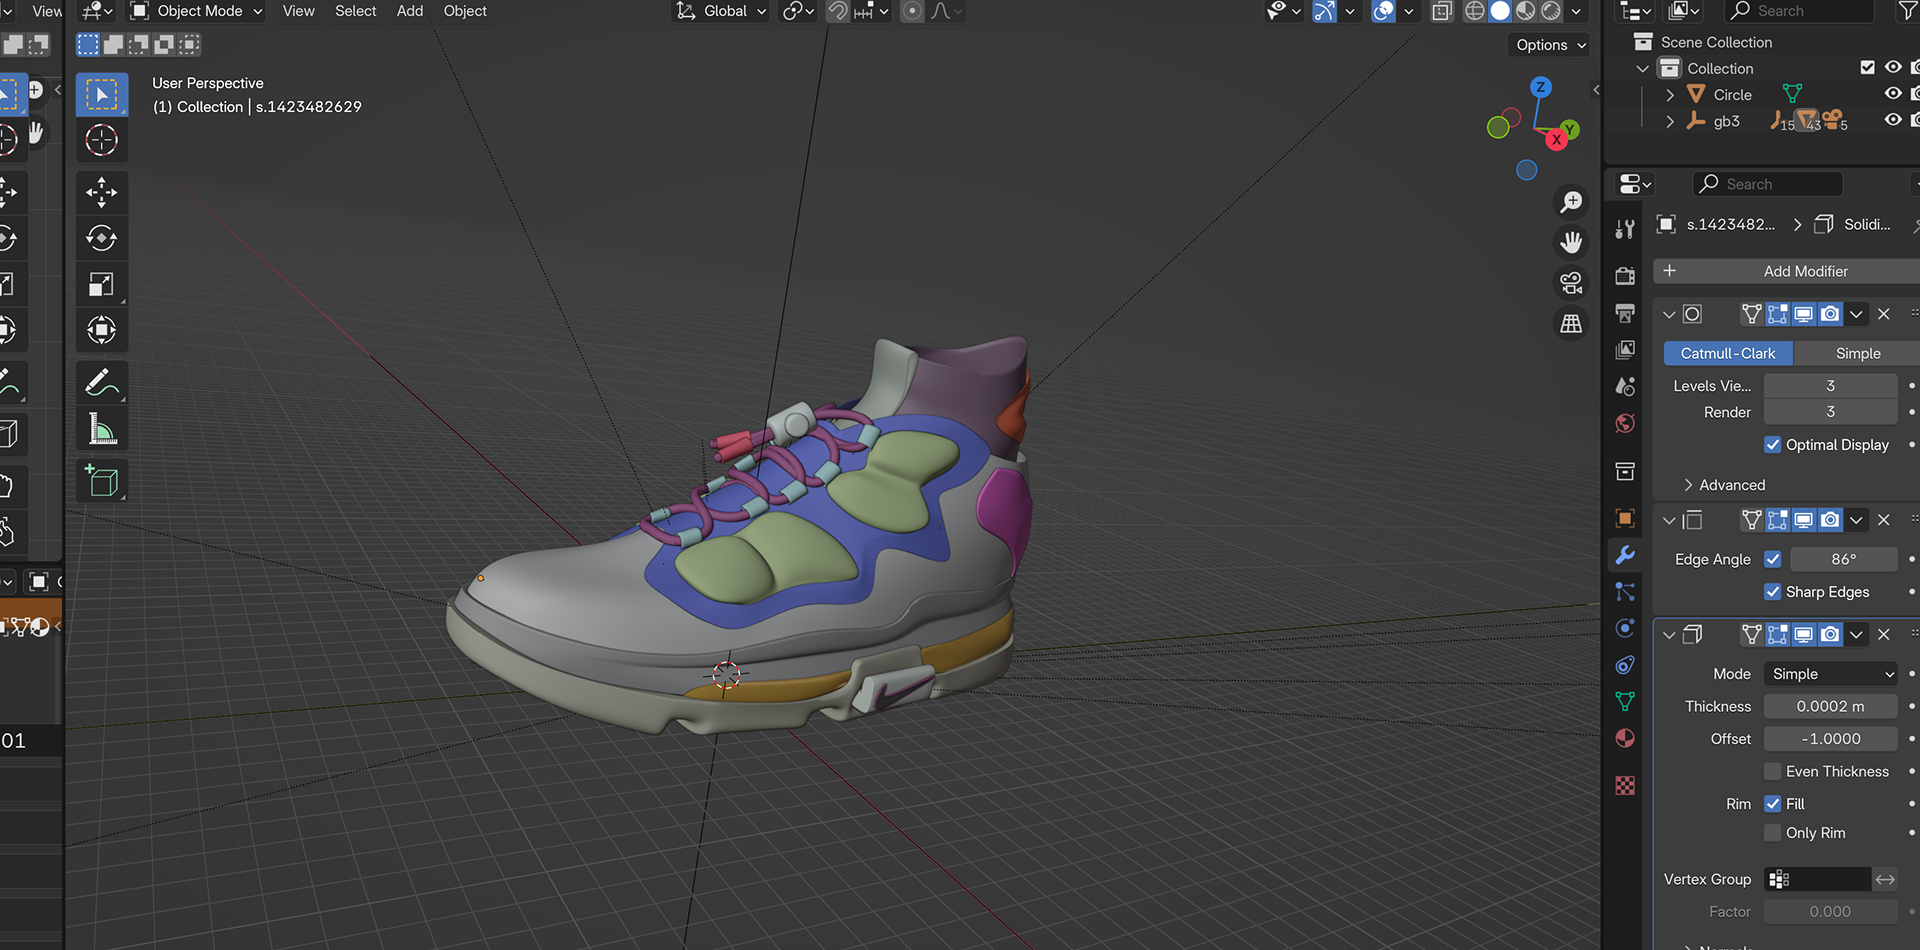Open the Object Mode dropdown
The image size is (1920, 950).
(x=197, y=11)
